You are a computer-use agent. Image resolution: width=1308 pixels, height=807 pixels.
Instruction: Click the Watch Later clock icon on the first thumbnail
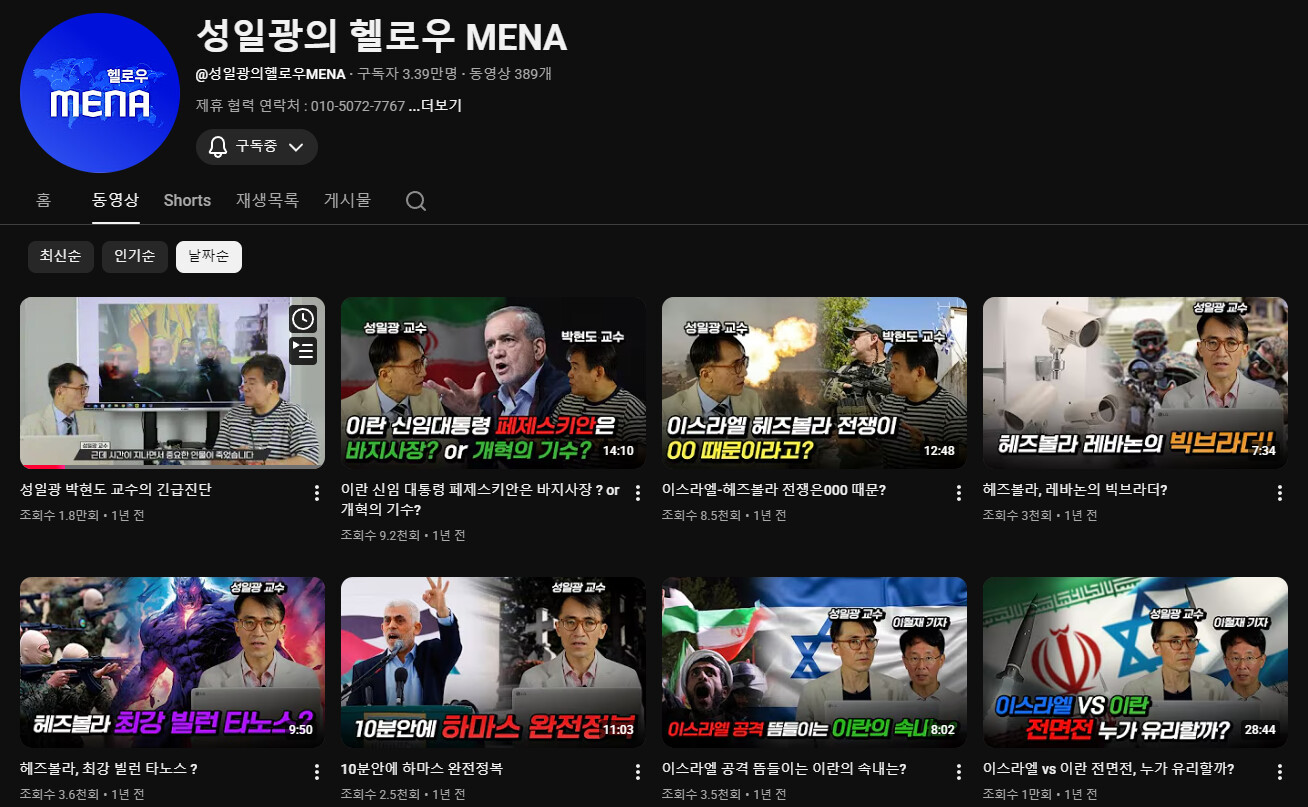pos(303,319)
